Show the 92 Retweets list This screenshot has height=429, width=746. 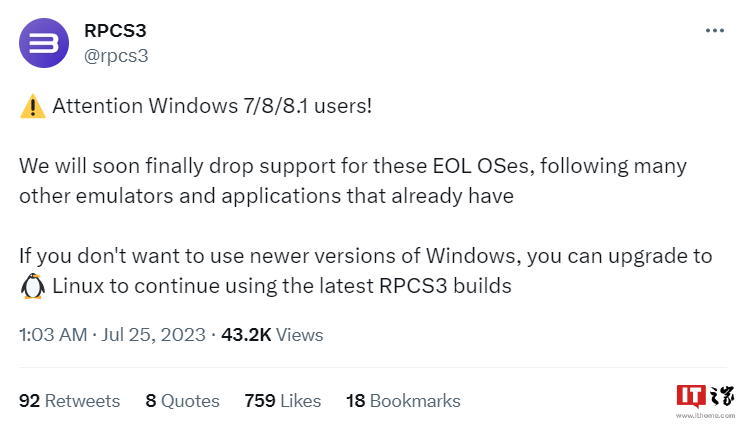pos(70,401)
